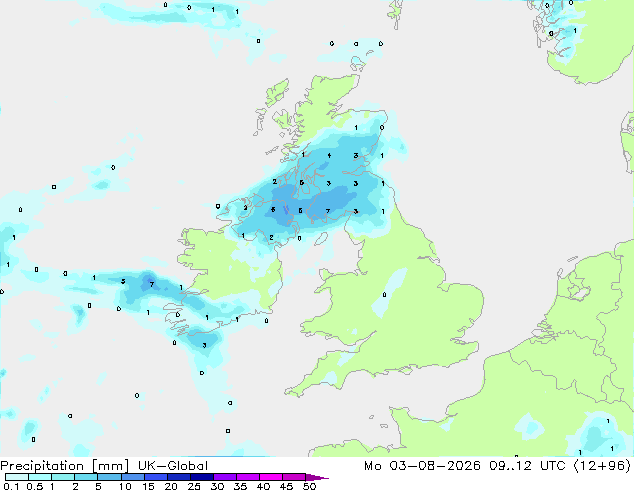Select the 35–40 mm legend color box
This screenshot has height=490, width=634.
[x=248, y=477]
